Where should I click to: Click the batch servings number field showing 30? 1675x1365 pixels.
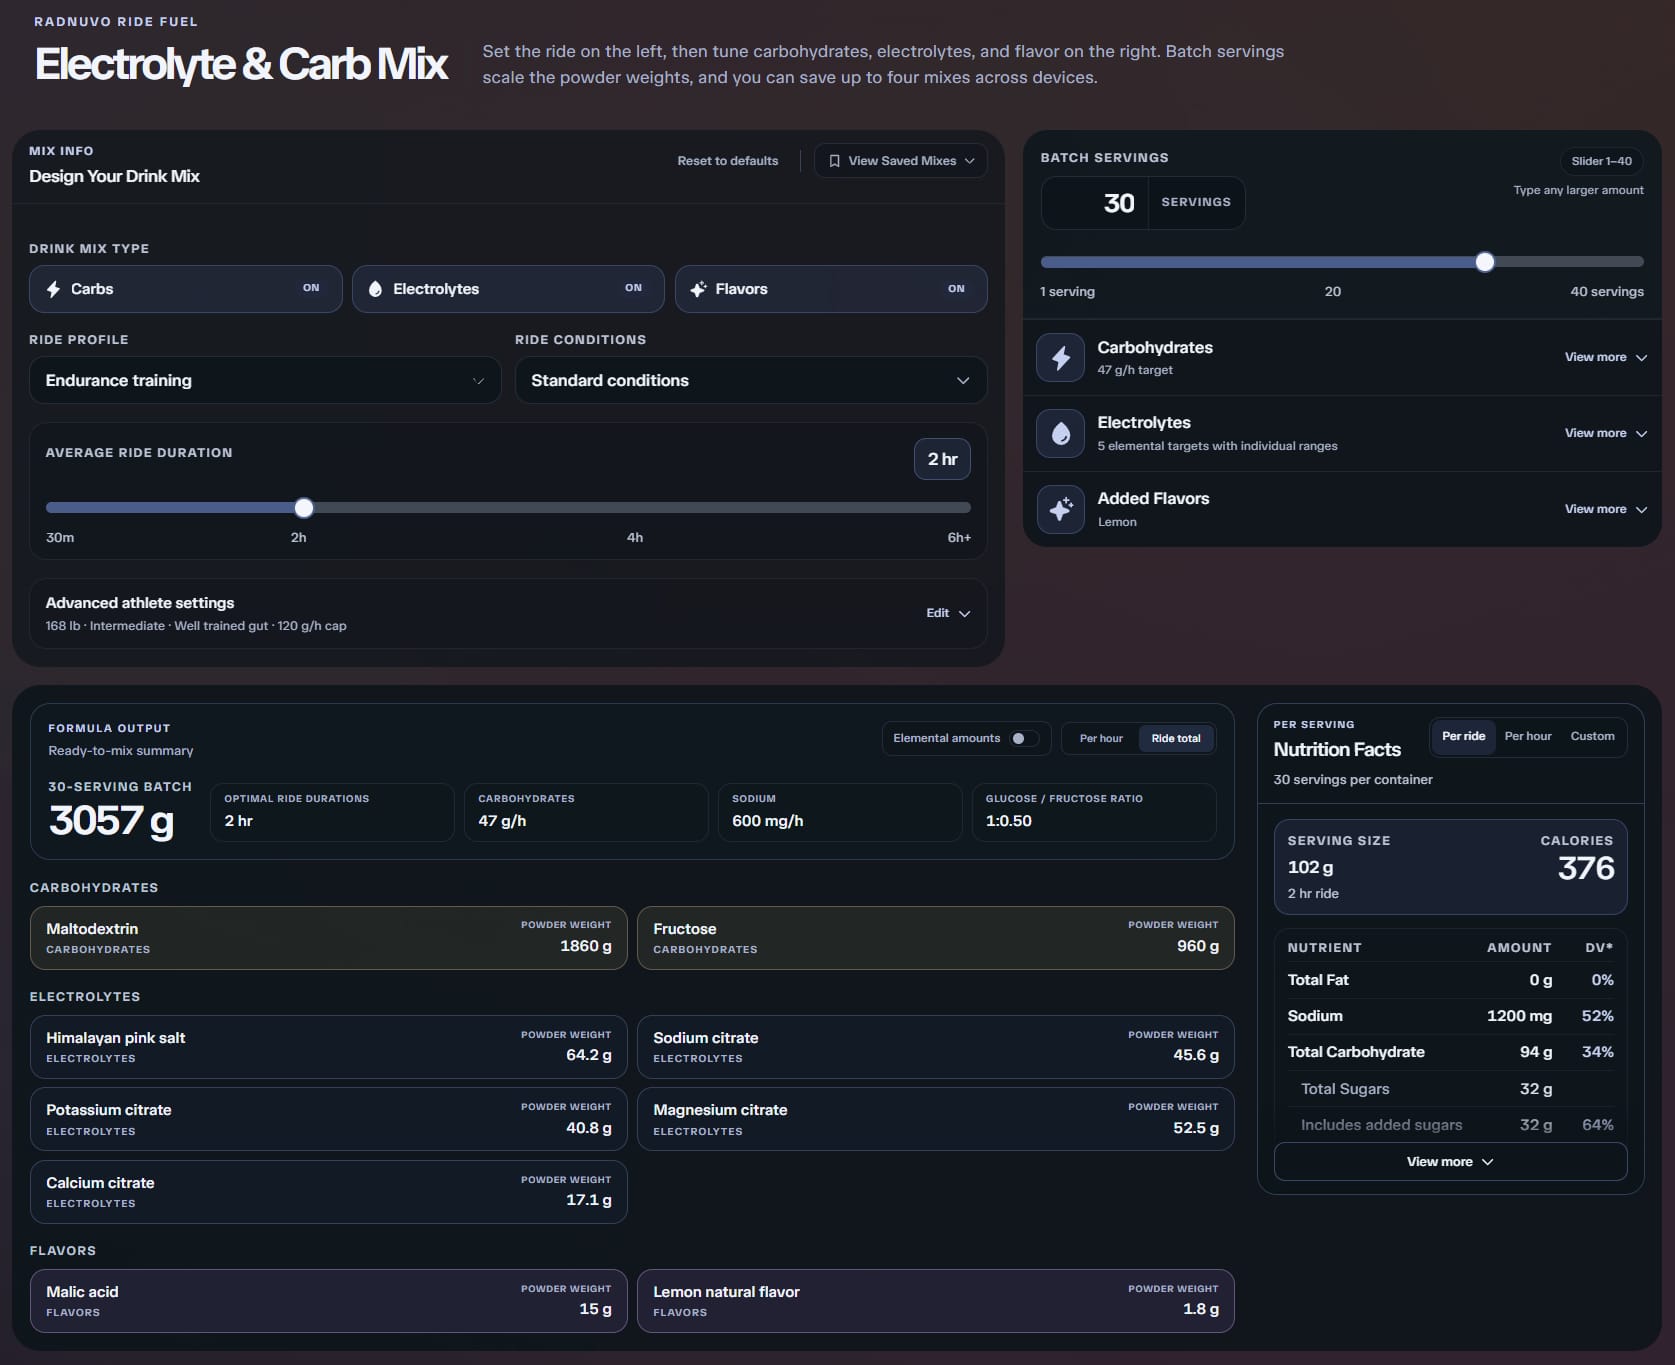point(1095,203)
